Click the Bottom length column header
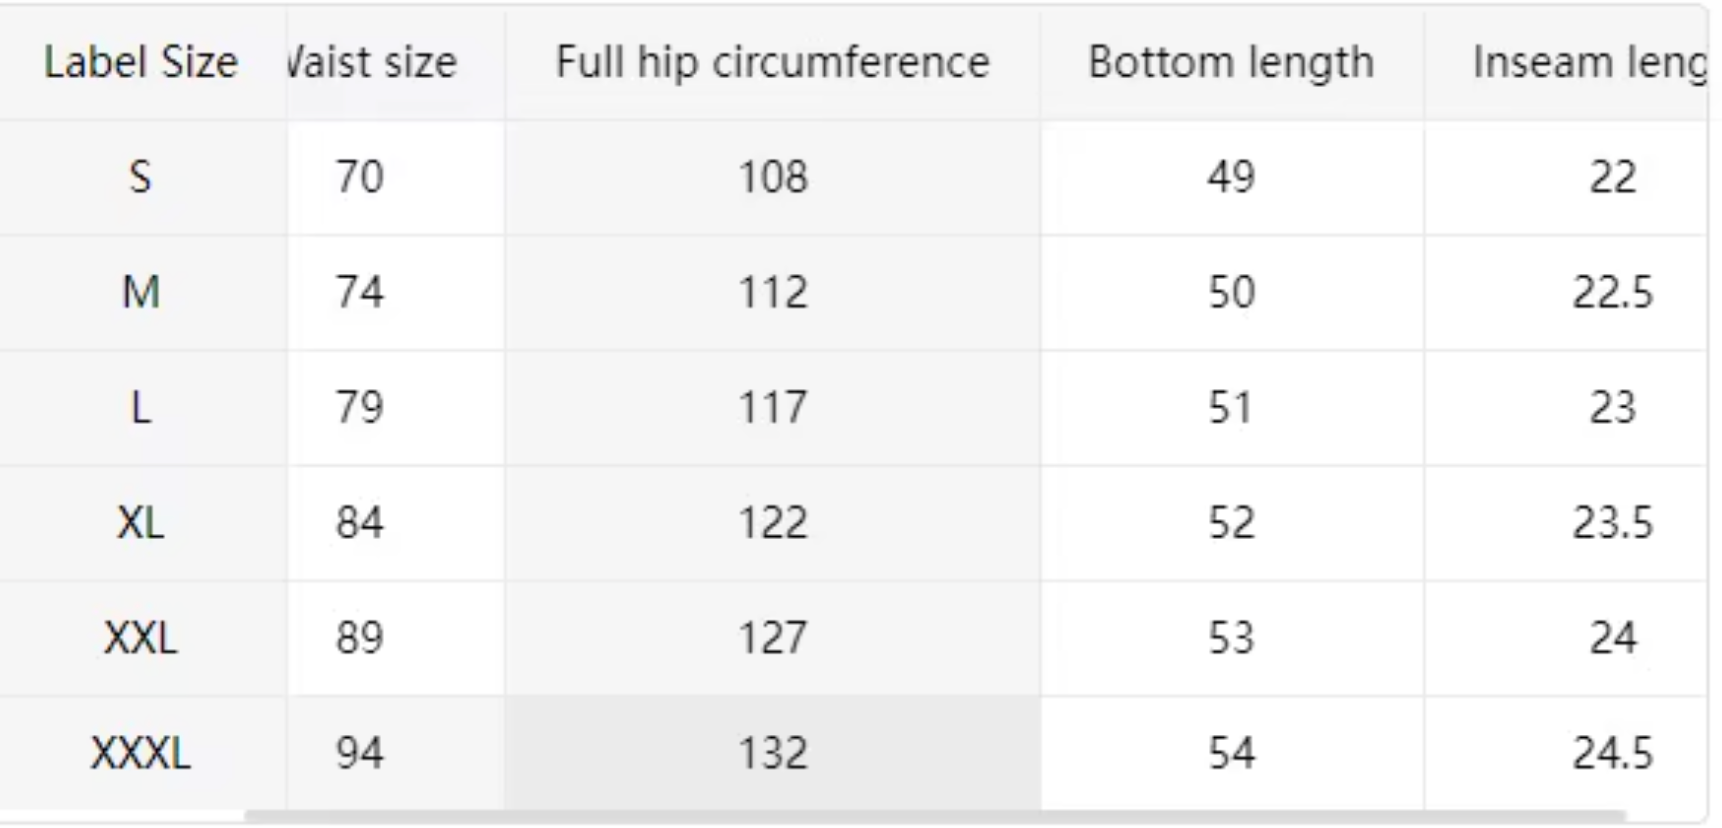 tap(1231, 63)
